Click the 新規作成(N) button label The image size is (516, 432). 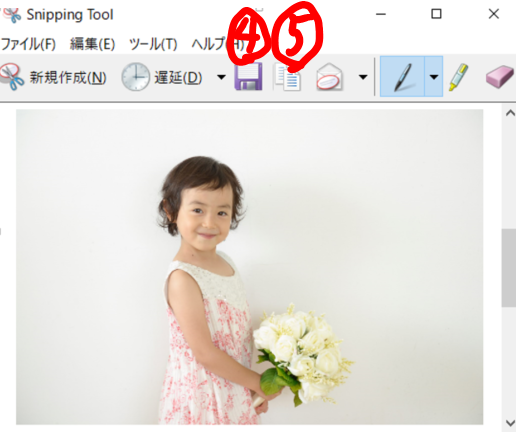point(68,77)
